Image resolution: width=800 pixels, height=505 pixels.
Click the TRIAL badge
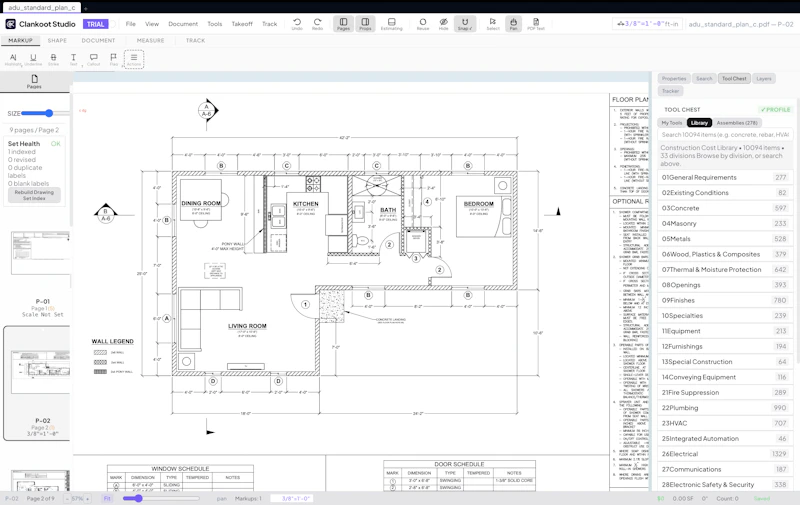95,24
